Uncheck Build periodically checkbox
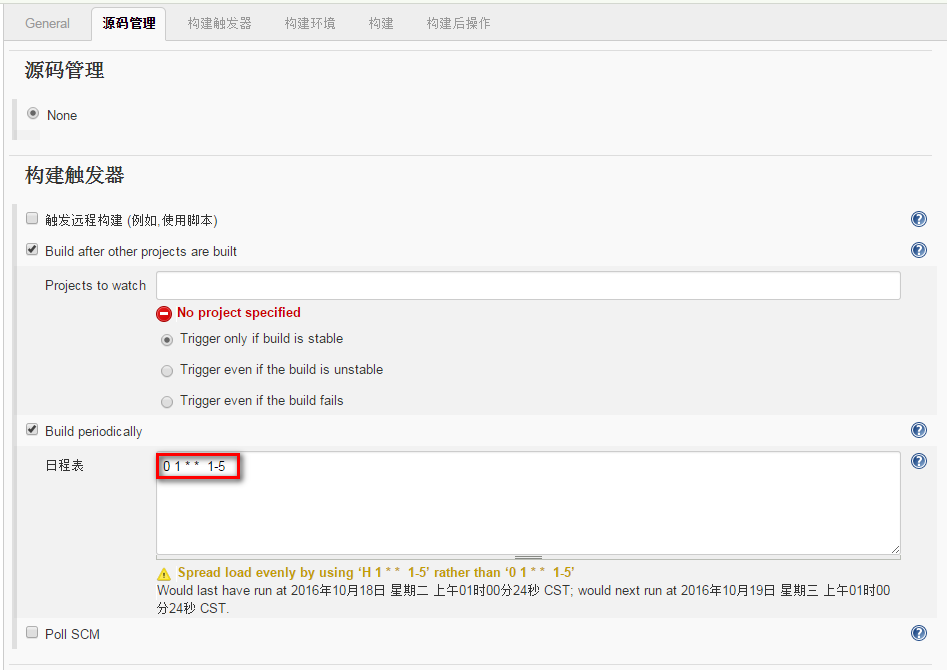This screenshot has width=947, height=670. point(32,430)
